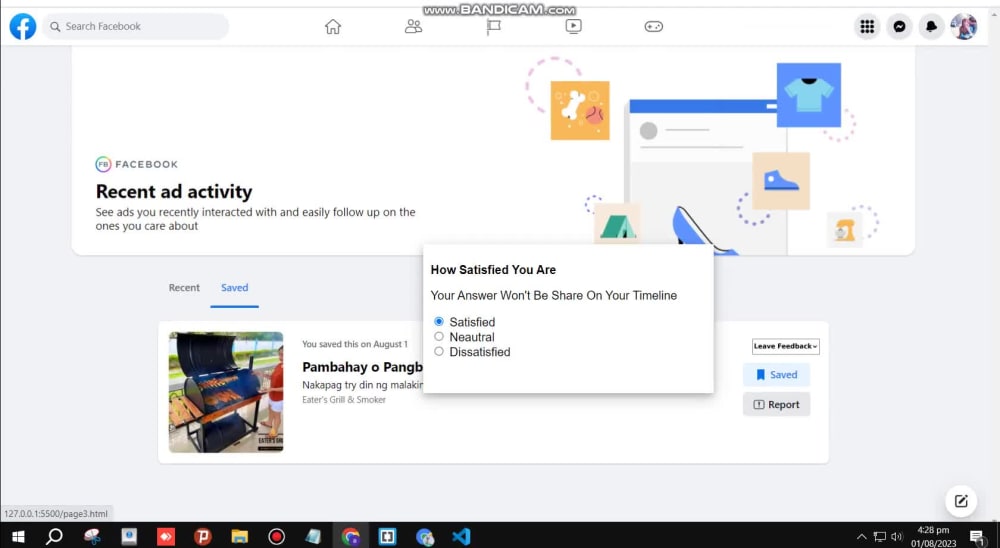Open File Explorer from the taskbar
Image resolution: width=1000 pixels, height=548 pixels.
tap(239, 537)
